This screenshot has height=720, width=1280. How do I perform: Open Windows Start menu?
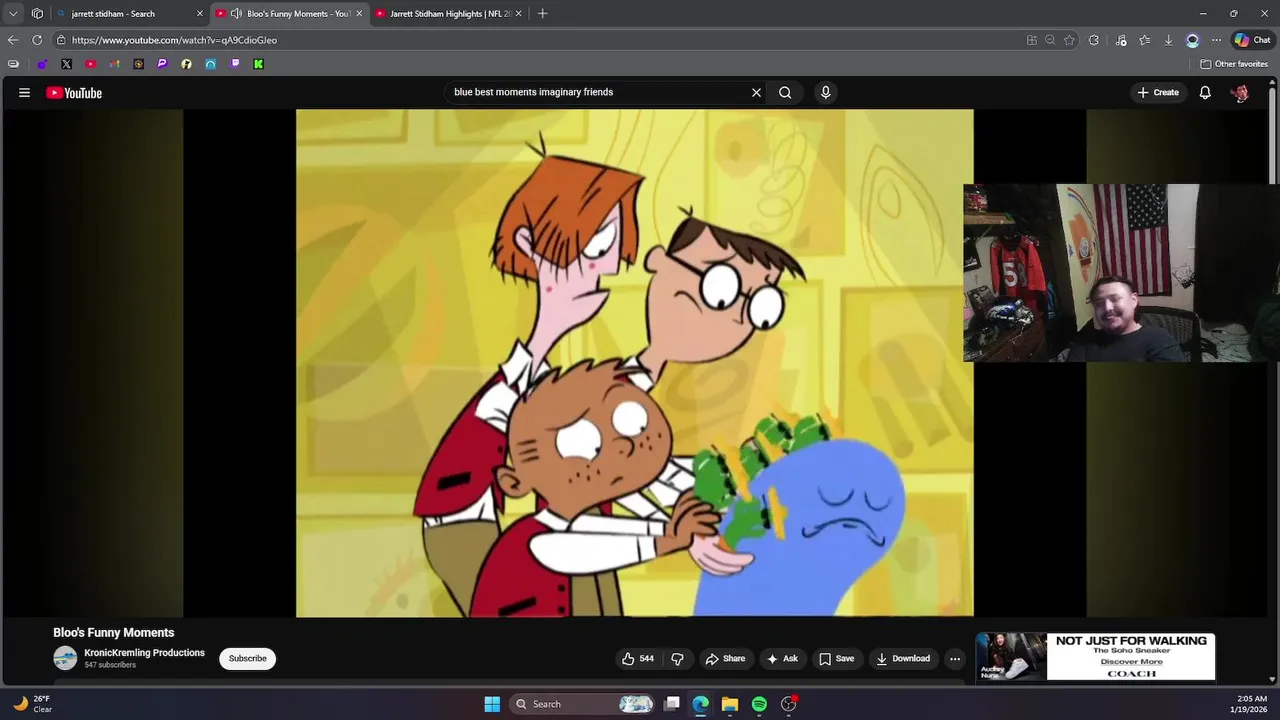(492, 704)
